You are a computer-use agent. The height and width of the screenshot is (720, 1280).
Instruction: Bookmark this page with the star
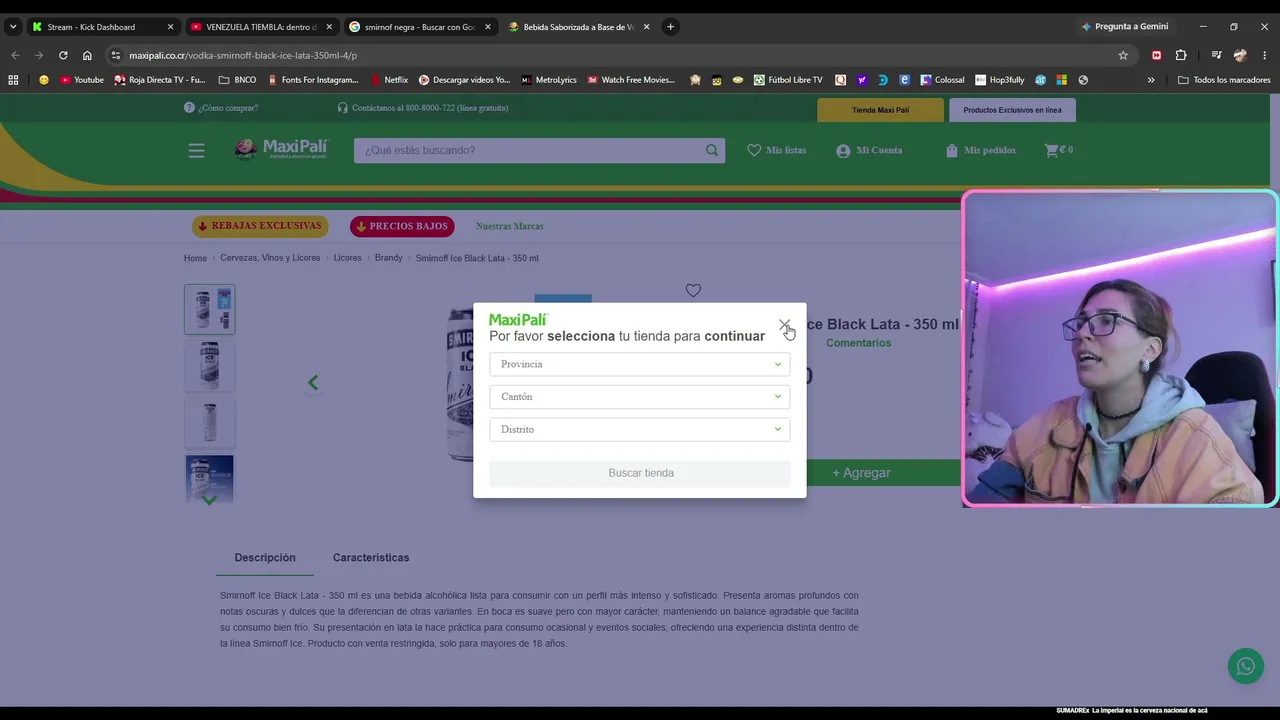[x=1123, y=55]
